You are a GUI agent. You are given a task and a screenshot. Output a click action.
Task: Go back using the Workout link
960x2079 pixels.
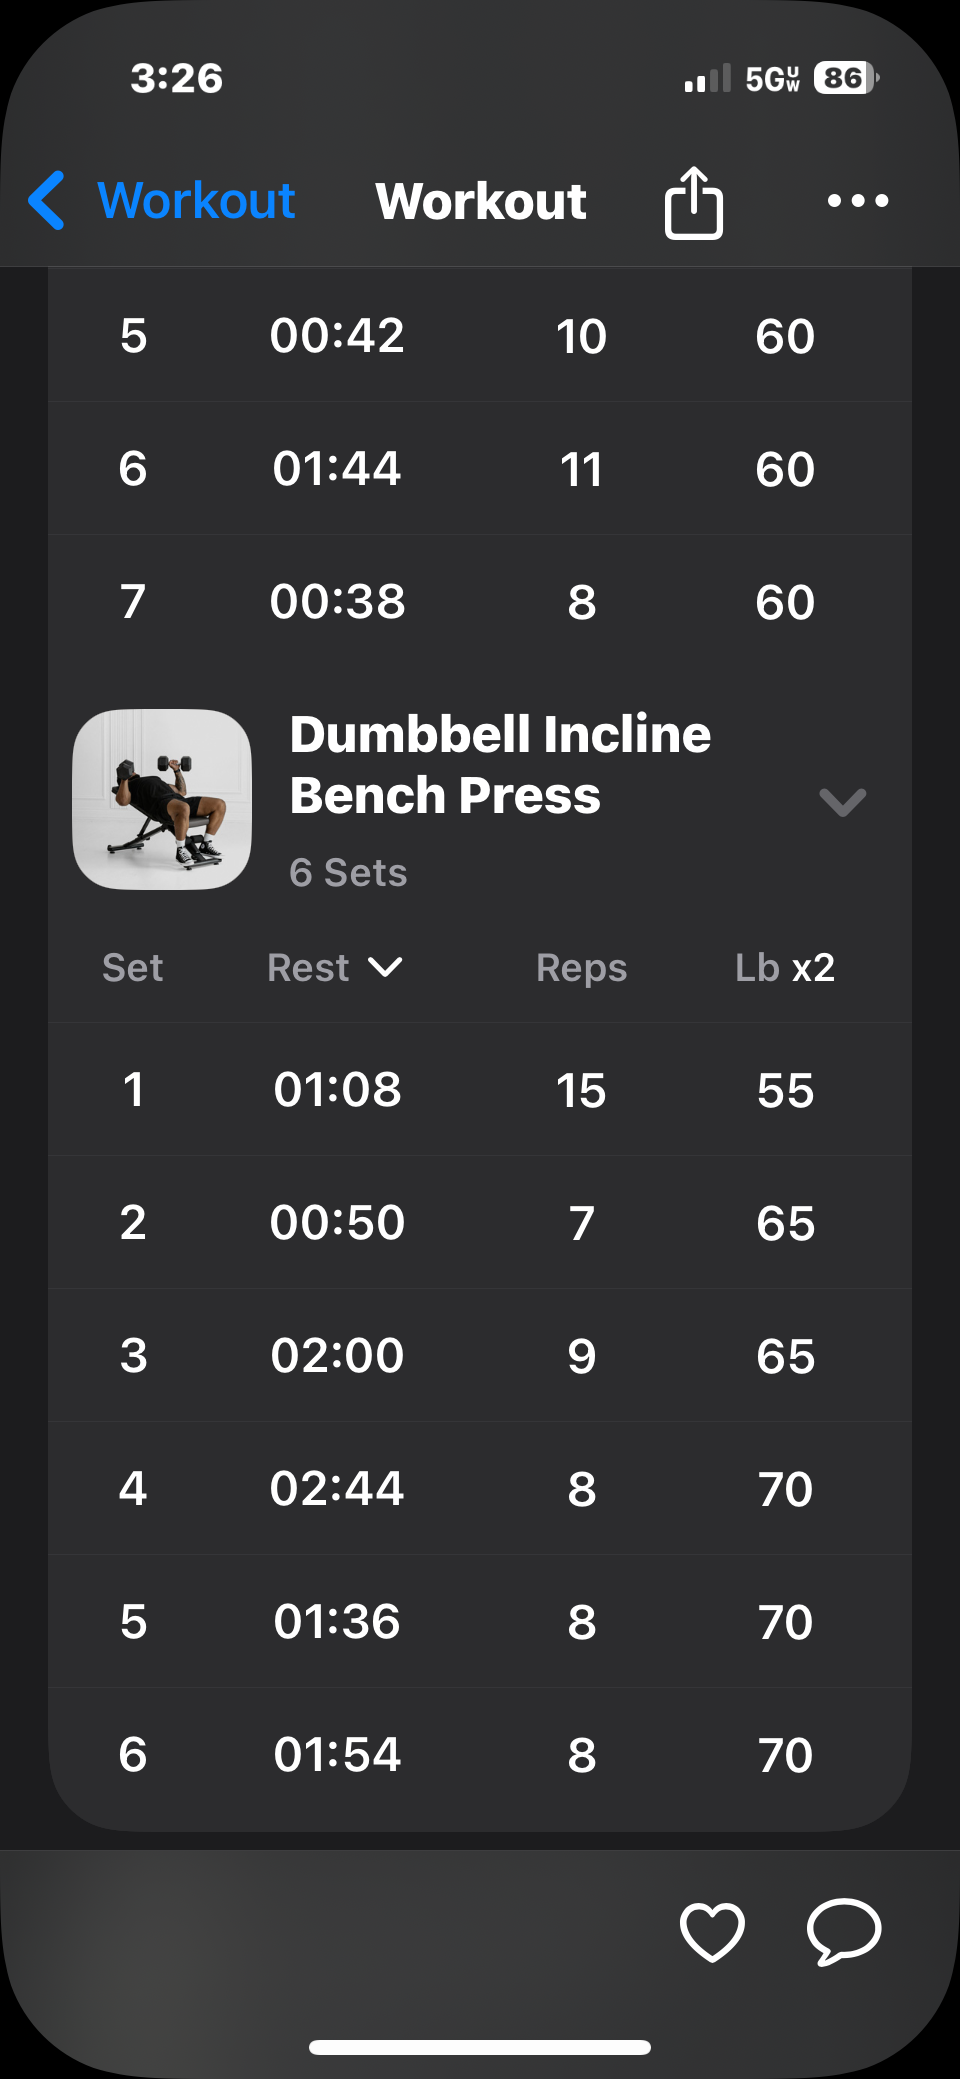196,200
